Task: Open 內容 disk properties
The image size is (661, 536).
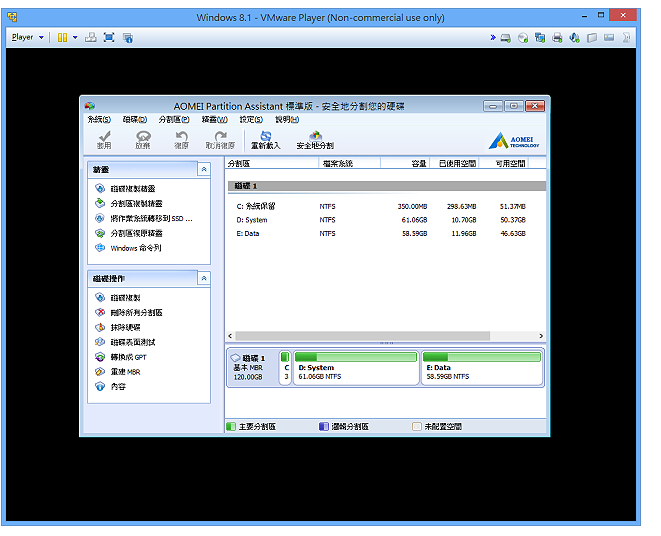Action: click(x=118, y=386)
